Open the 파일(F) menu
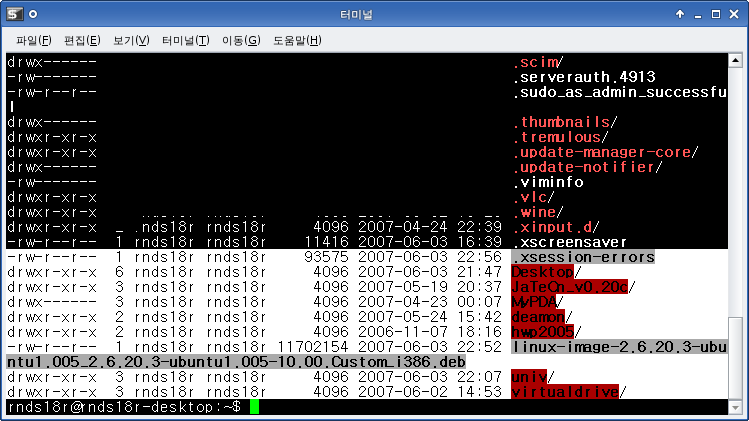Viewport: 749px width, 421px height. pos(32,40)
